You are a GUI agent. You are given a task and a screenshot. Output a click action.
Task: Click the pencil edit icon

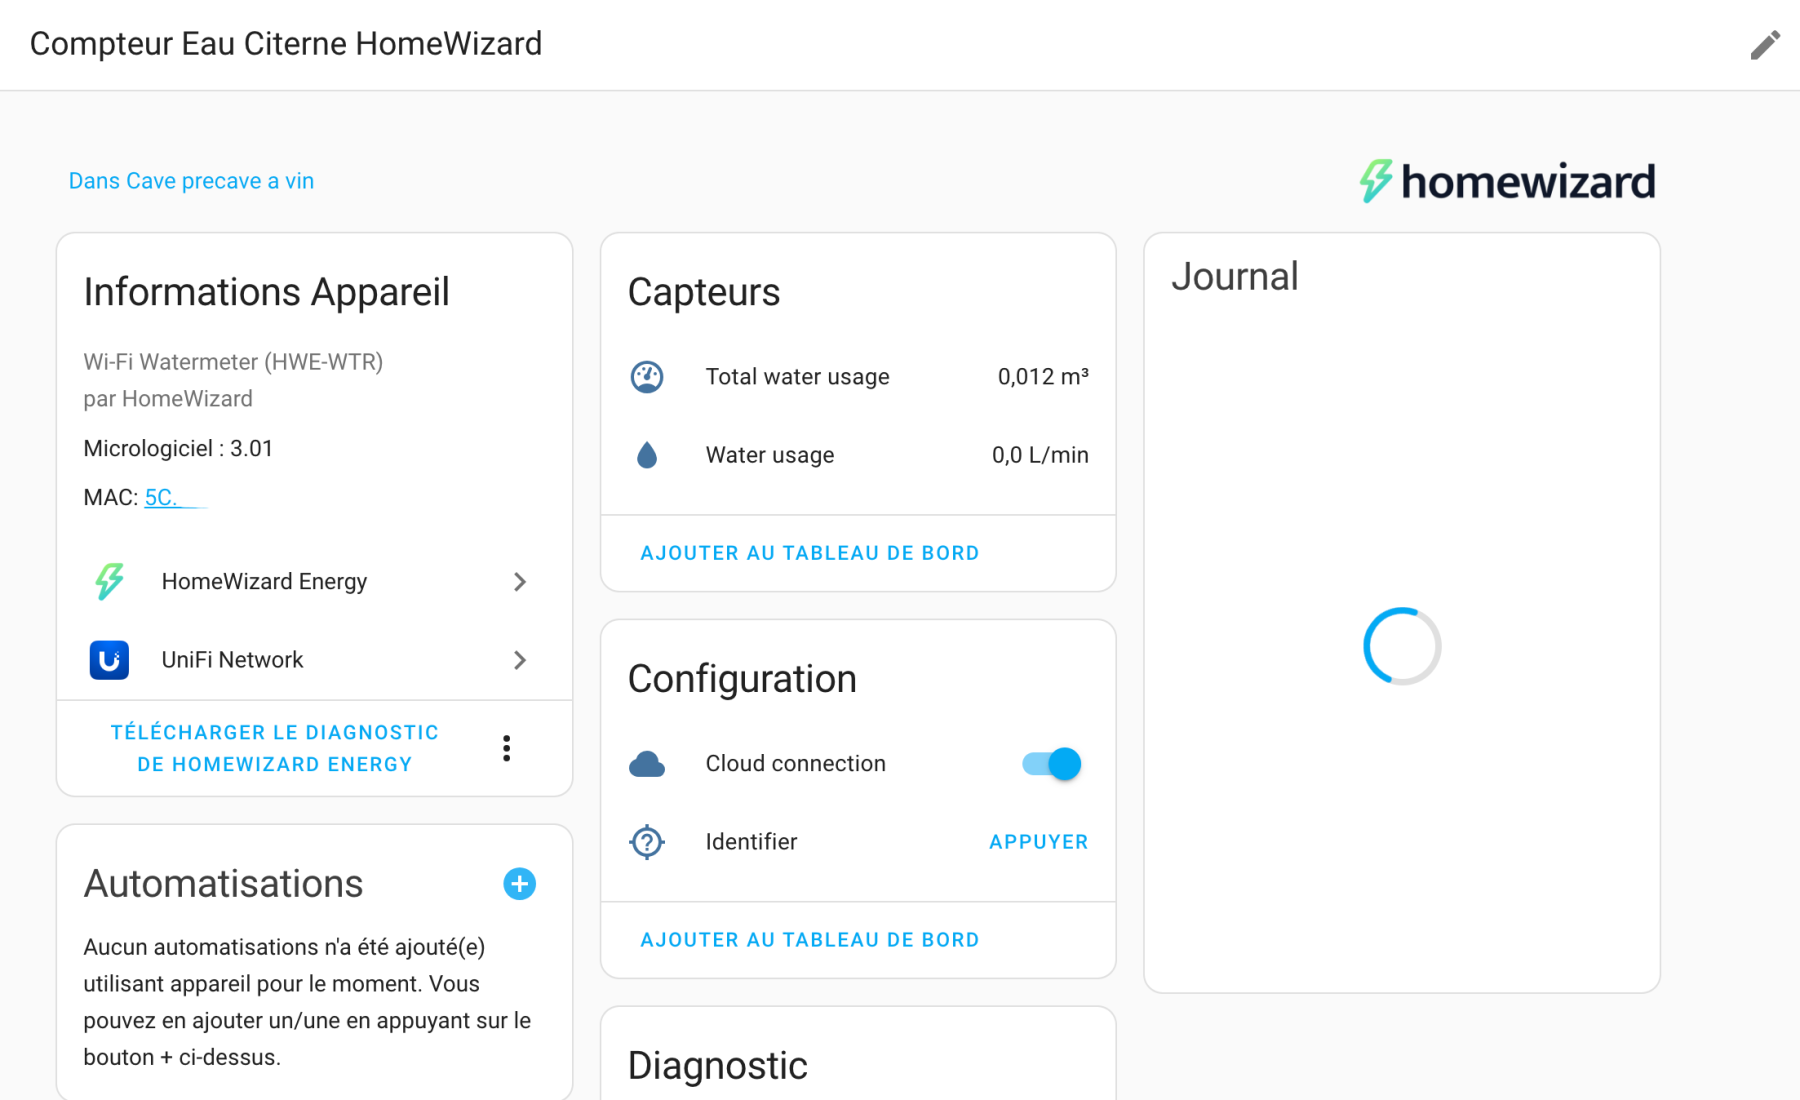(x=1765, y=45)
